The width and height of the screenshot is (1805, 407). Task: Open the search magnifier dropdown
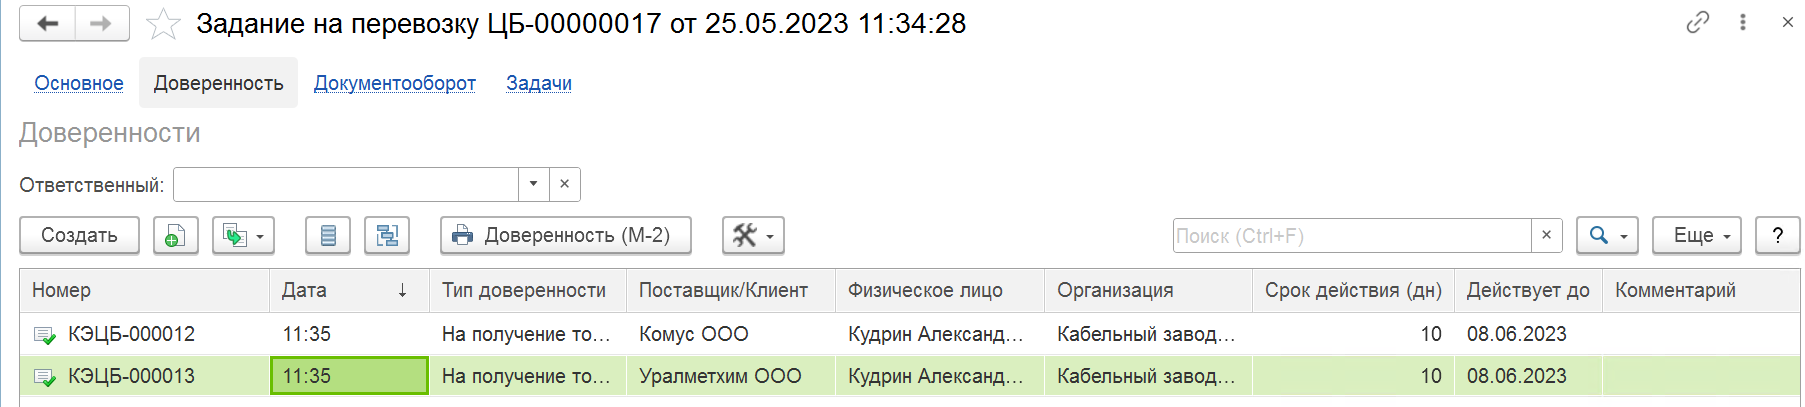point(1607,236)
